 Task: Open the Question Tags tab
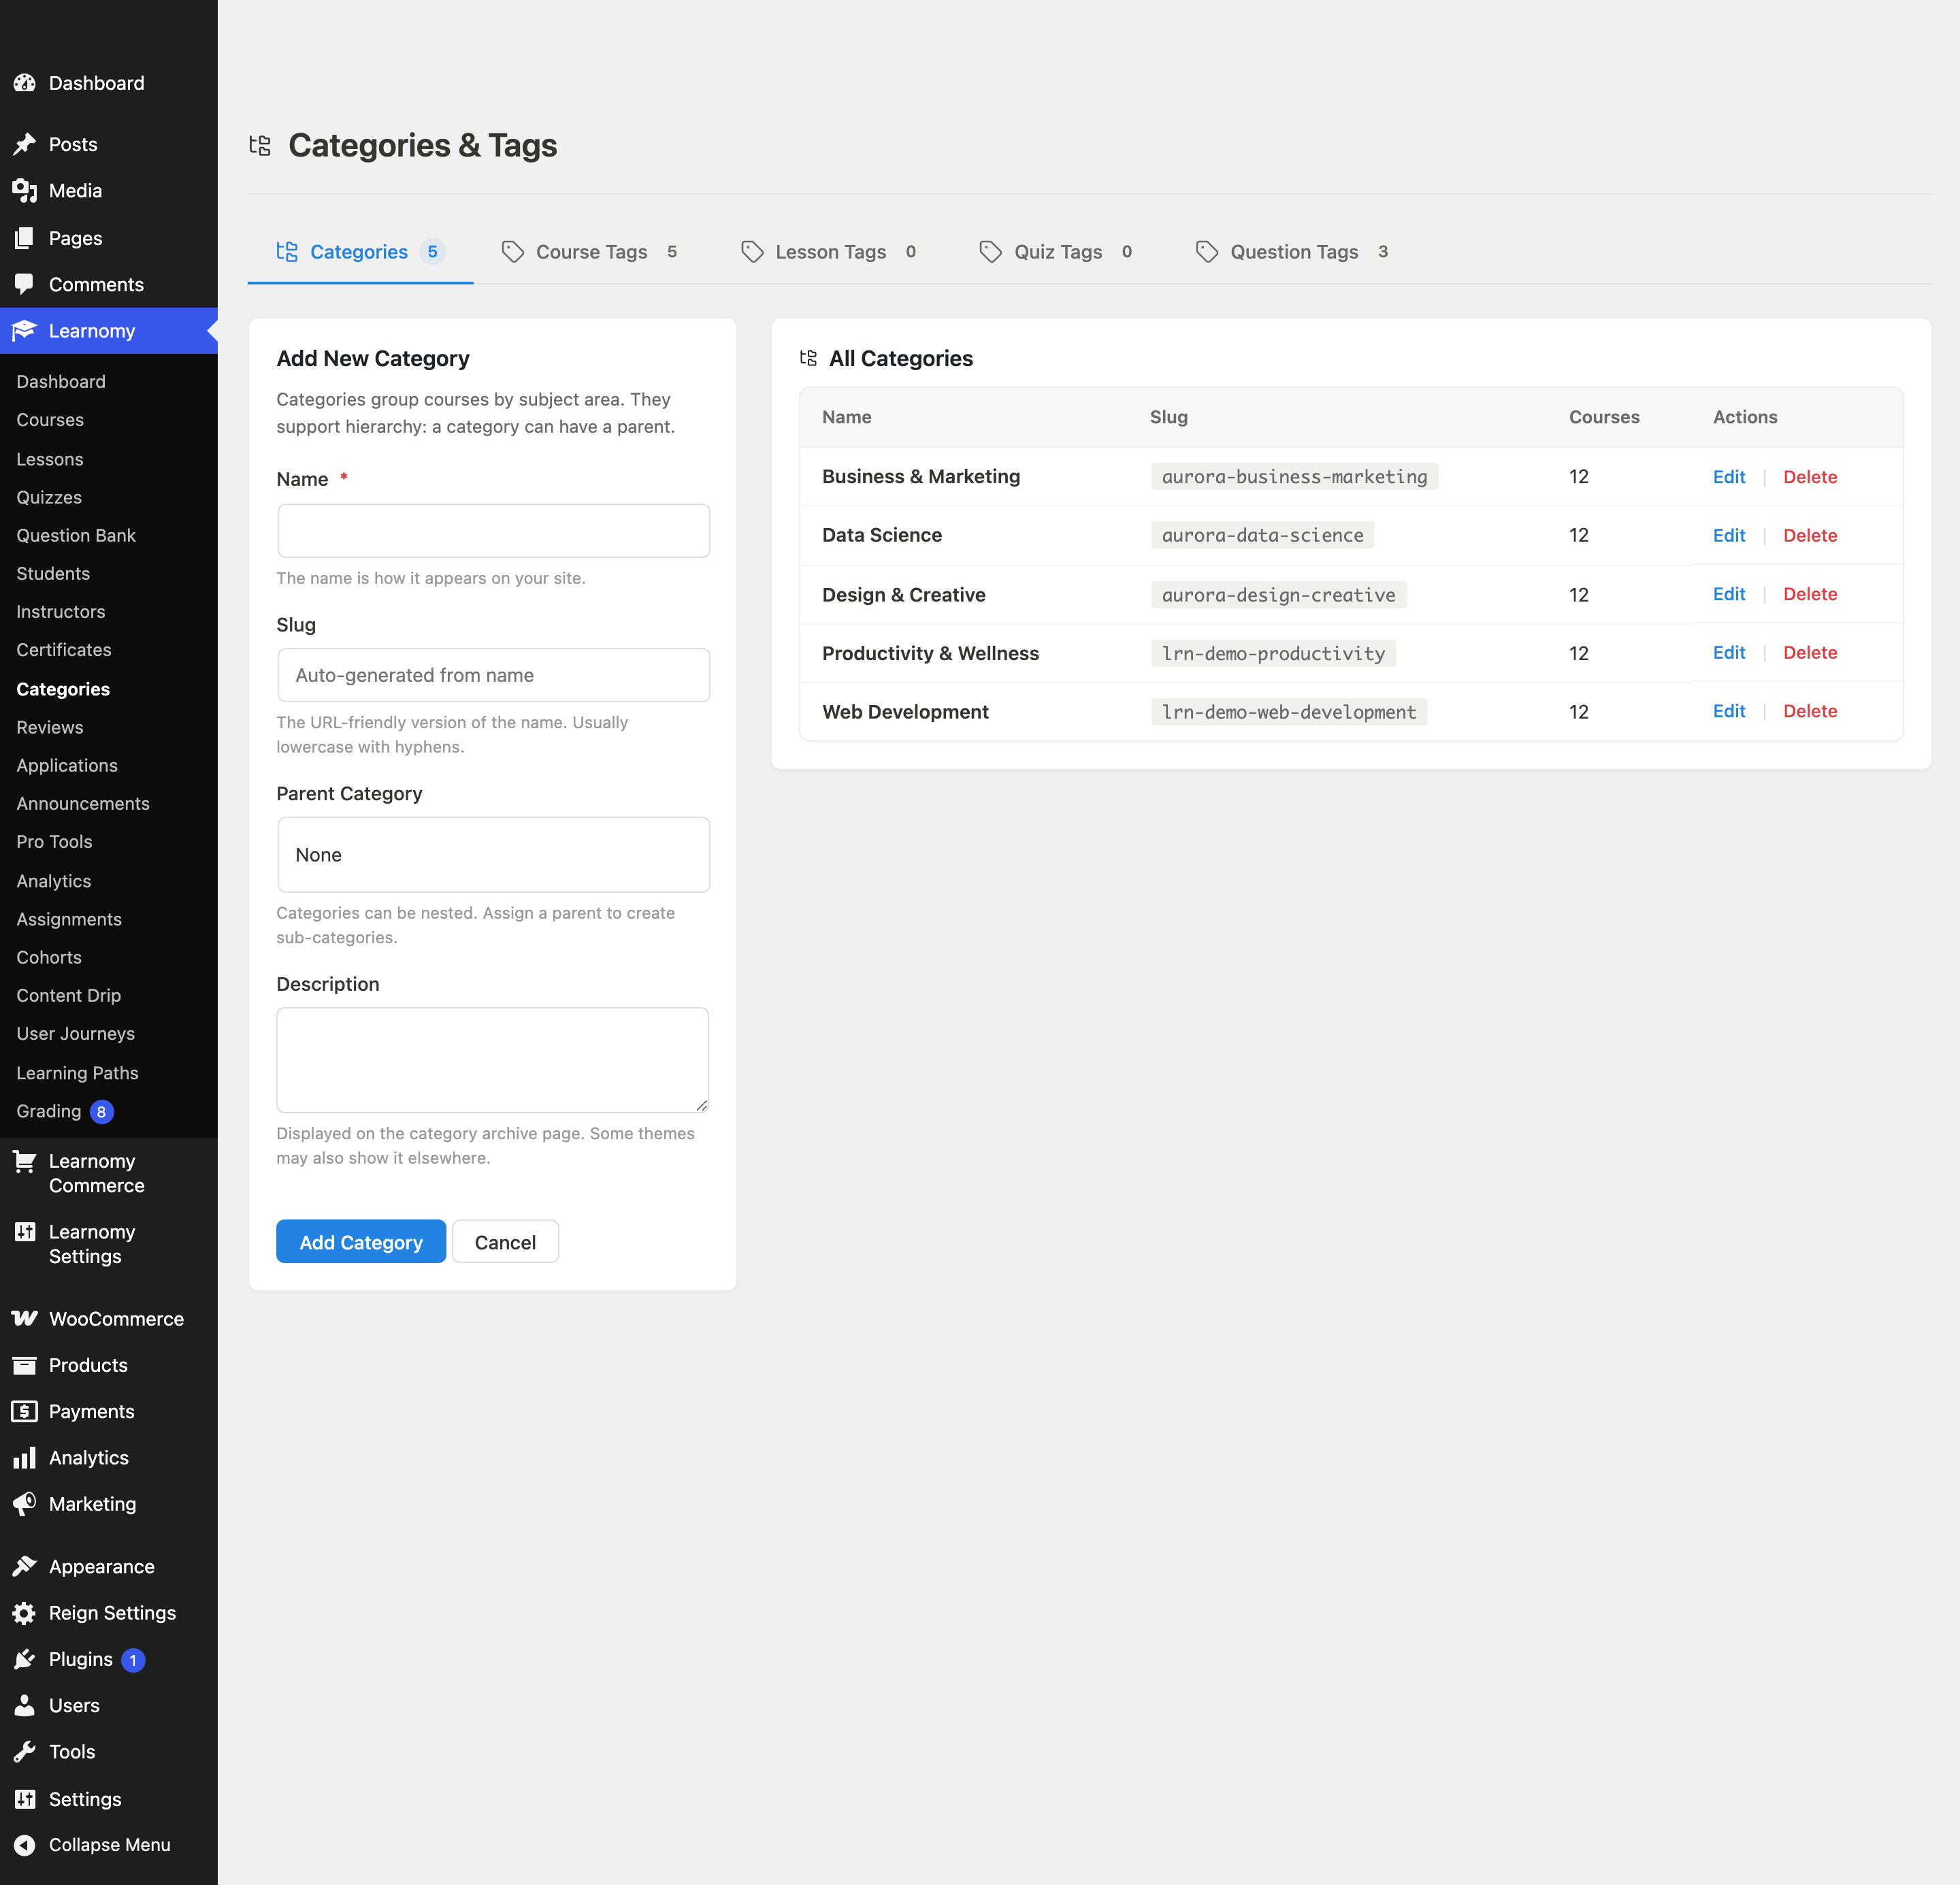pyautogui.click(x=1292, y=251)
